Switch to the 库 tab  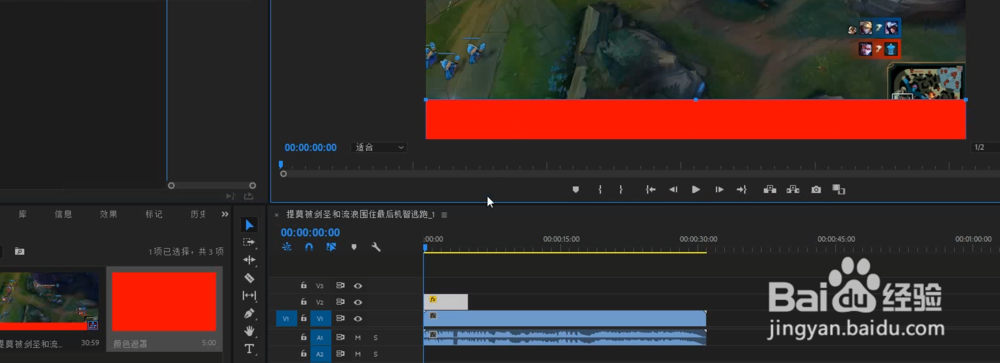coord(23,214)
